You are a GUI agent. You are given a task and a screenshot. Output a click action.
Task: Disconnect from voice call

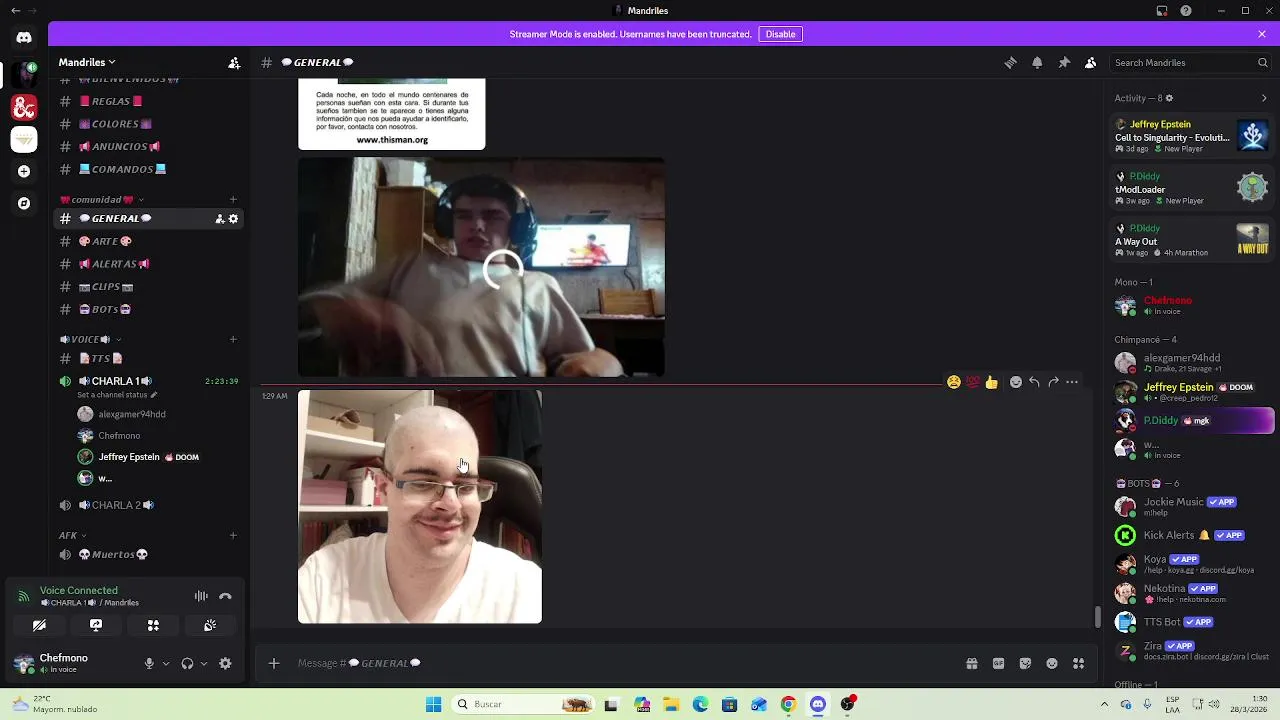[x=225, y=596]
